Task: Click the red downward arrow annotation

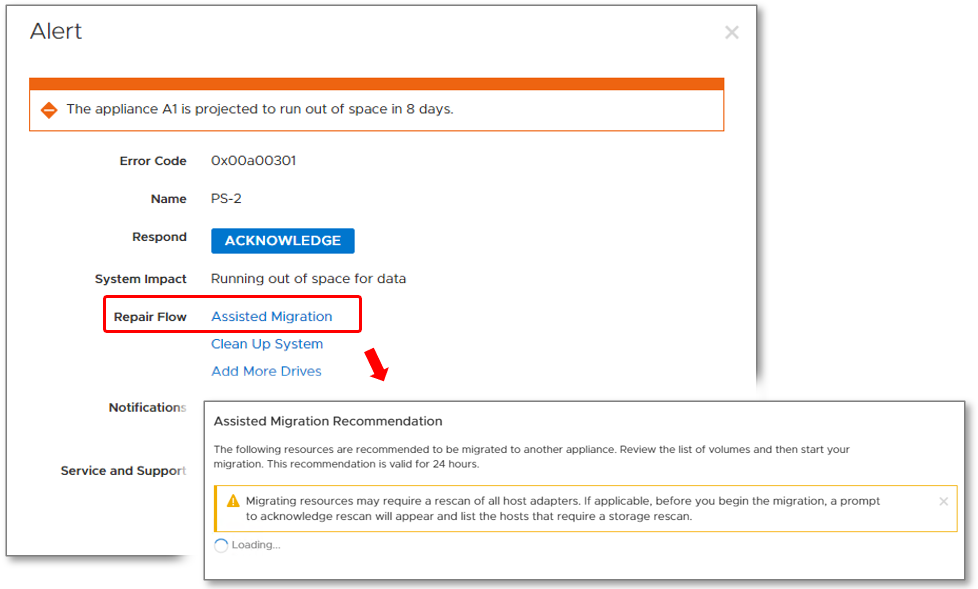Action: tap(376, 365)
